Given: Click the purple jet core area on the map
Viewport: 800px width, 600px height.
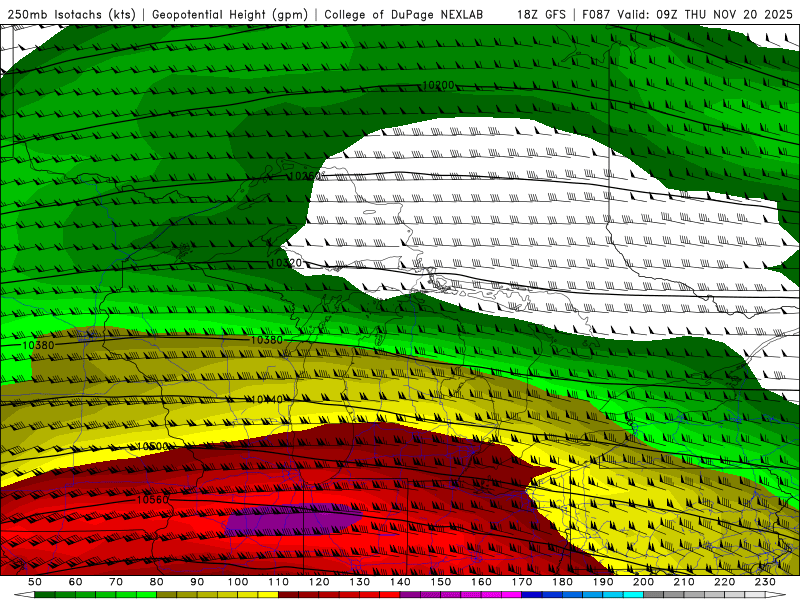Looking at the screenshot, I should 292,519.
